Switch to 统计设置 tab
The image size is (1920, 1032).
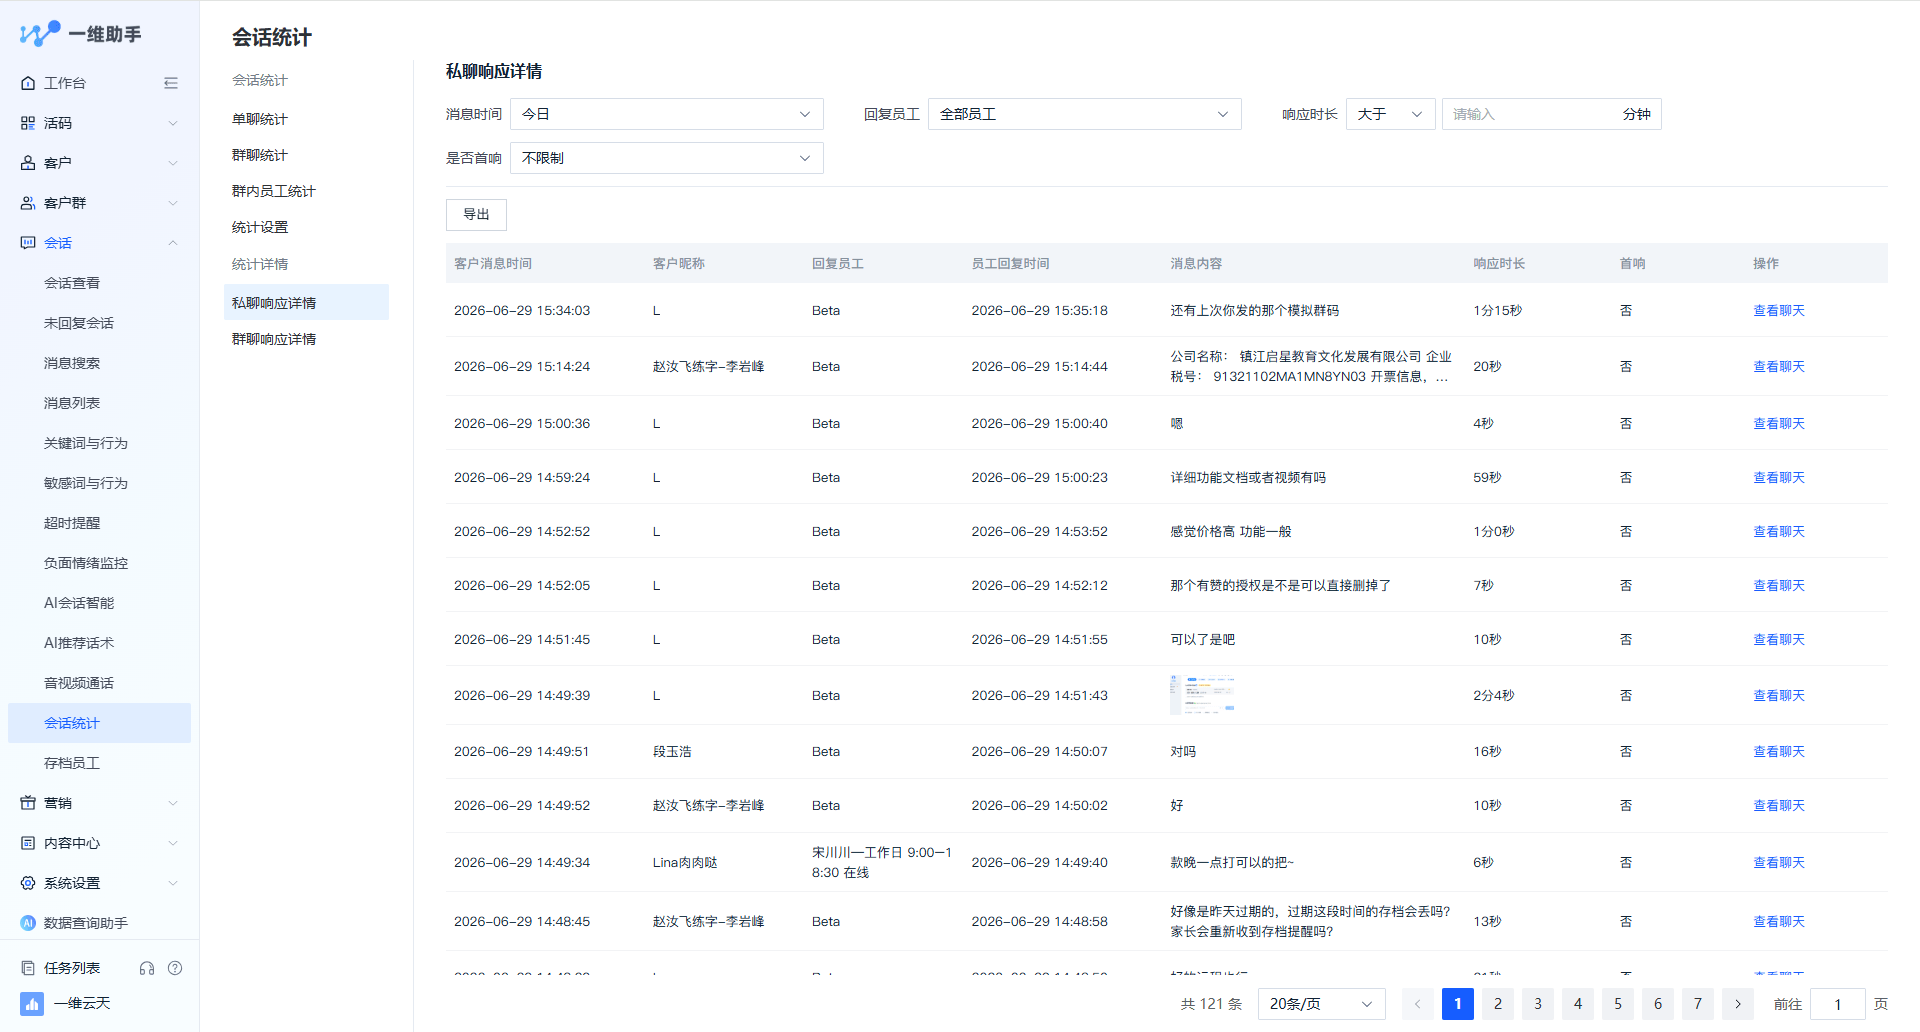(260, 227)
